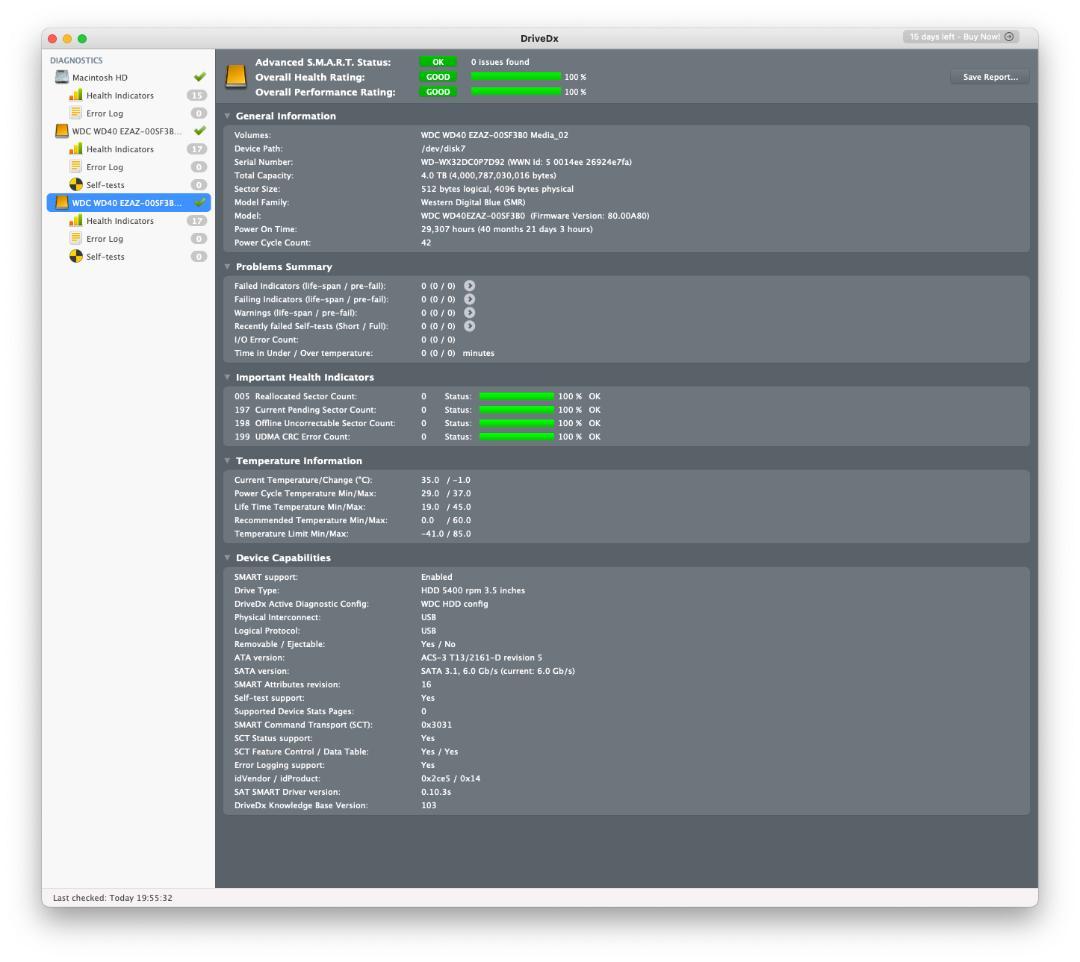Select the highlighted WDC WD40 drive in sidebar
Screen dimensions: 1080x962
125,203
